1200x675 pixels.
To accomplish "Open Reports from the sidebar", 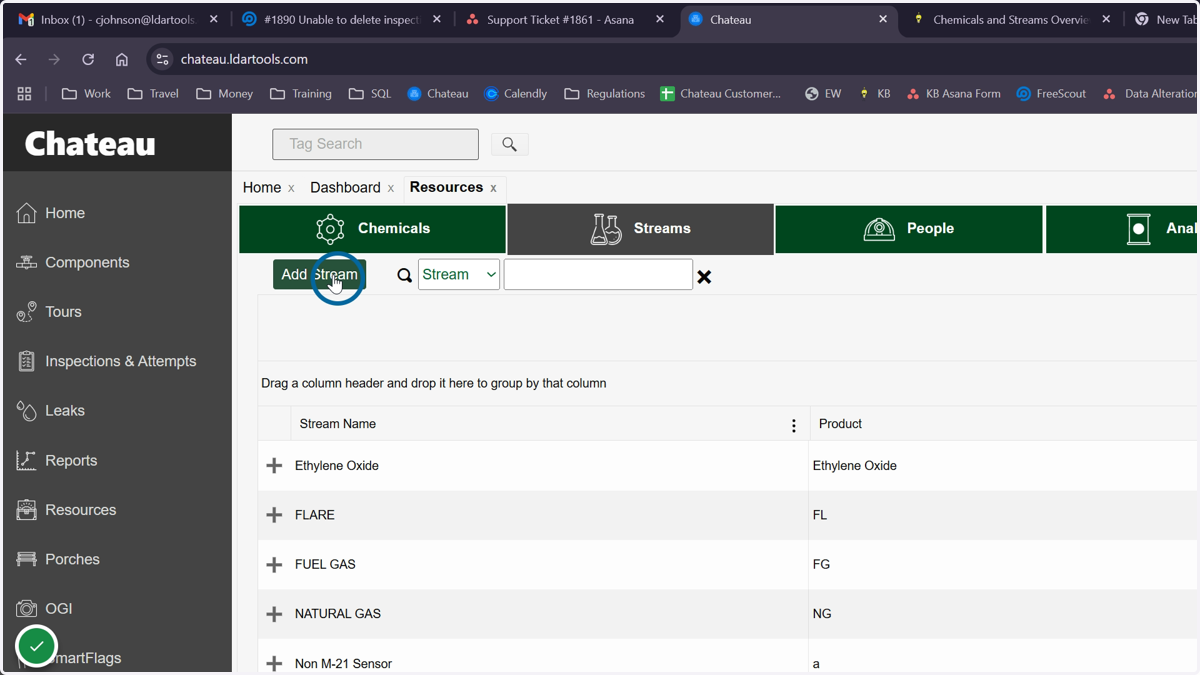I will [x=71, y=460].
